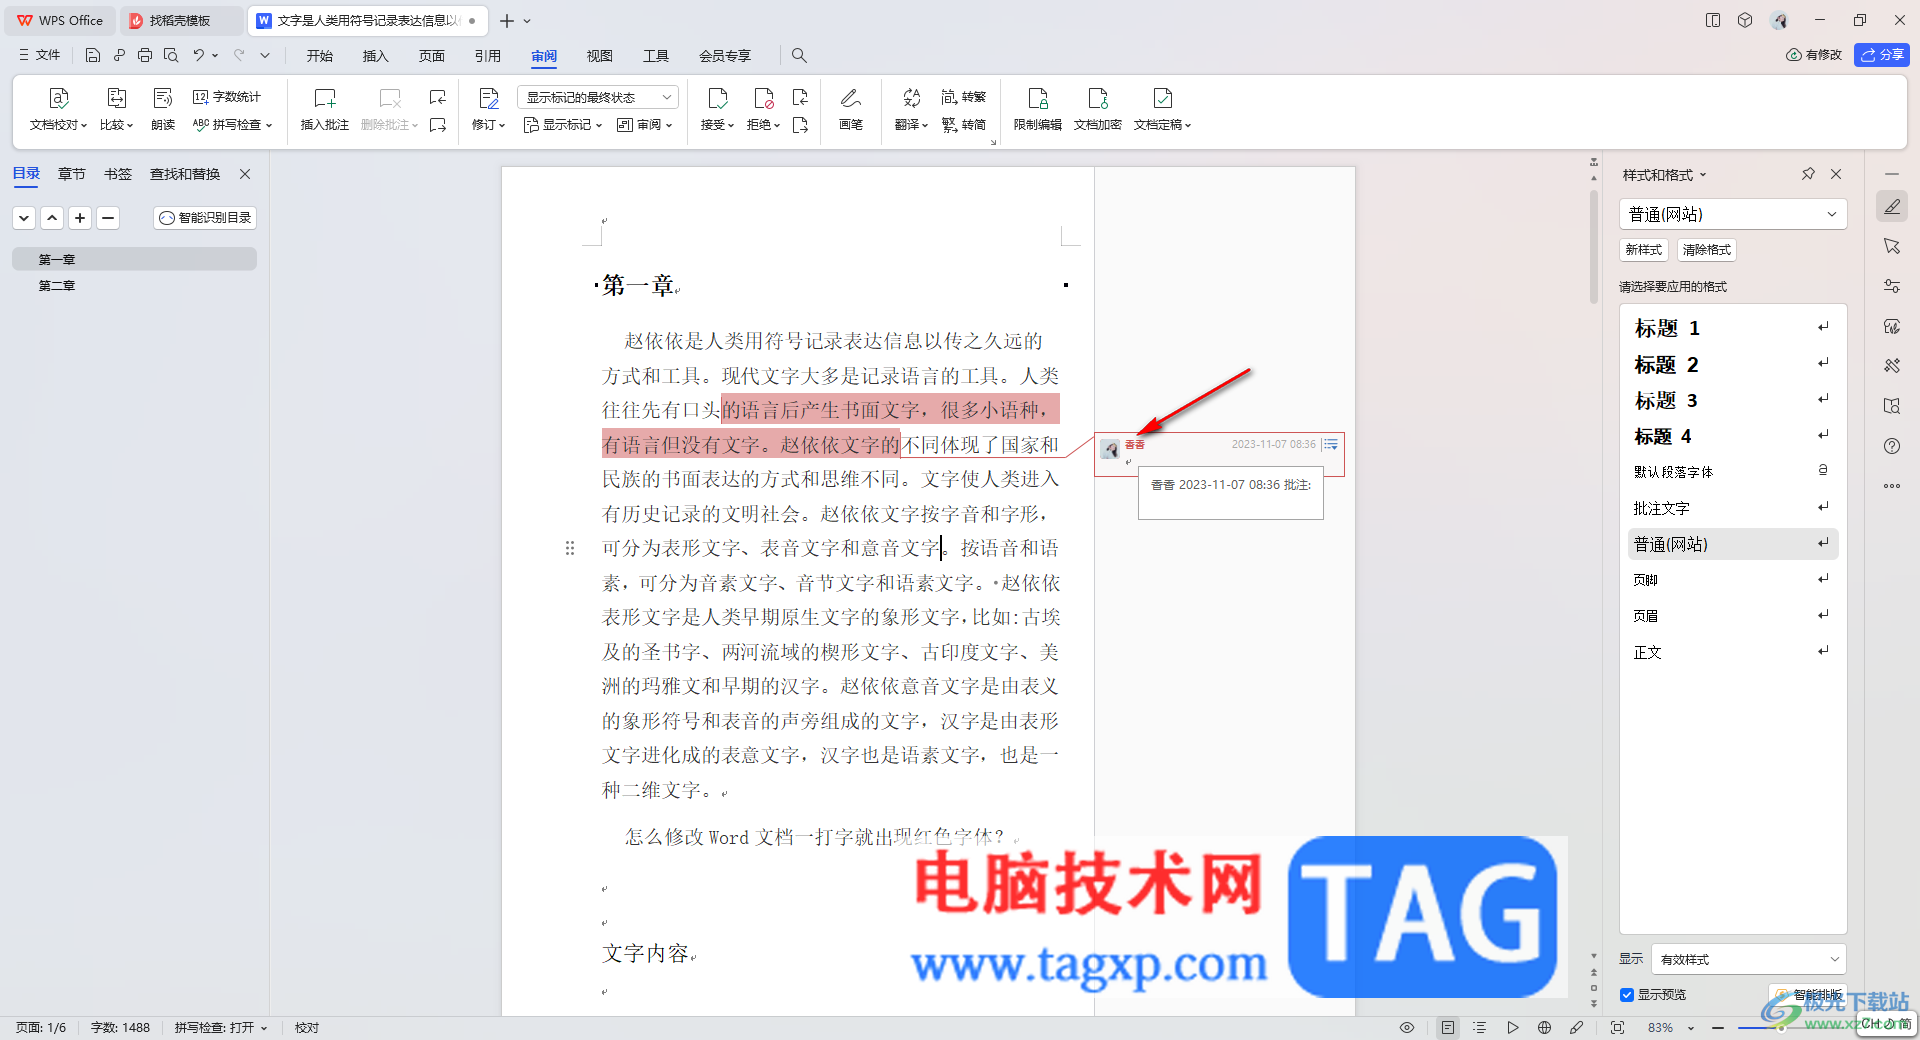1920x1040 pixels.
Task: Click zoom out minus button
Action: (1718, 1027)
